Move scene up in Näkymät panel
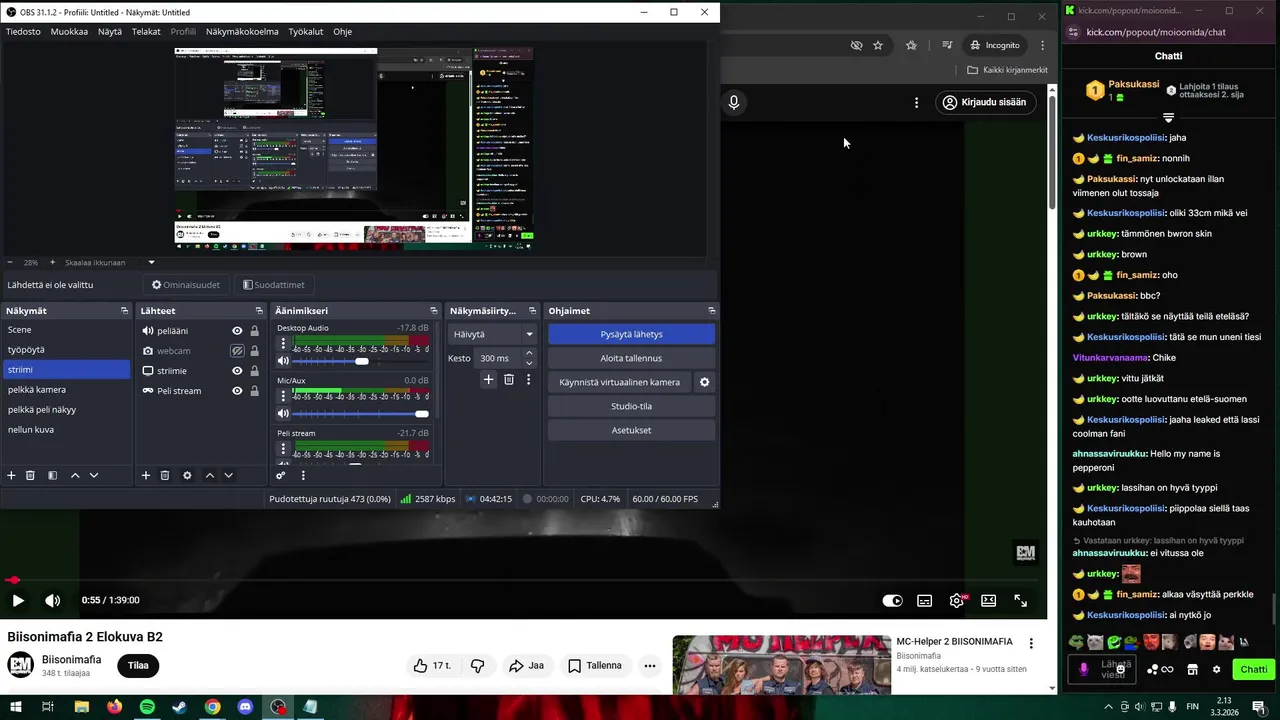This screenshot has height=720, width=1280. tap(75, 476)
